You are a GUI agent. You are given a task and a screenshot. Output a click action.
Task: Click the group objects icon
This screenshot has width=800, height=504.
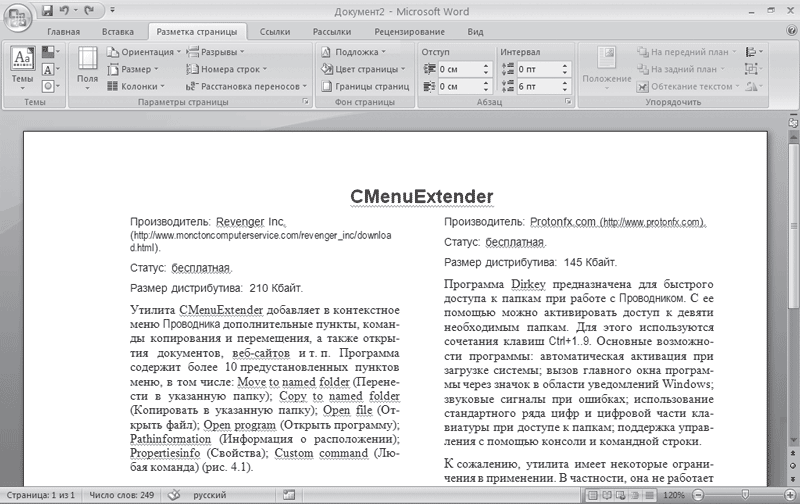pyautogui.click(x=754, y=69)
